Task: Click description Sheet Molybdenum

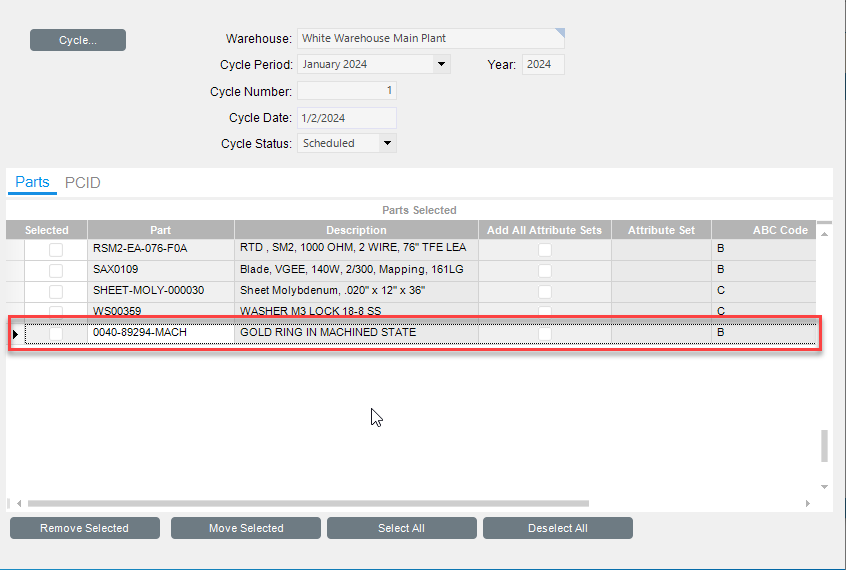Action: click(356, 291)
